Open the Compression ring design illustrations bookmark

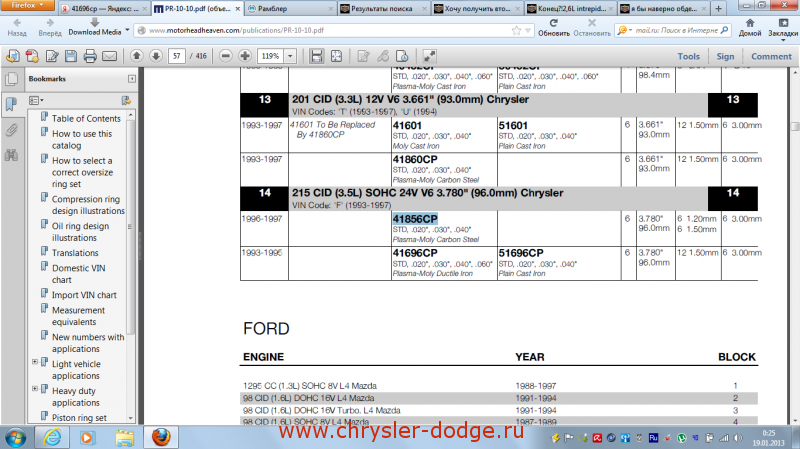click(88, 205)
